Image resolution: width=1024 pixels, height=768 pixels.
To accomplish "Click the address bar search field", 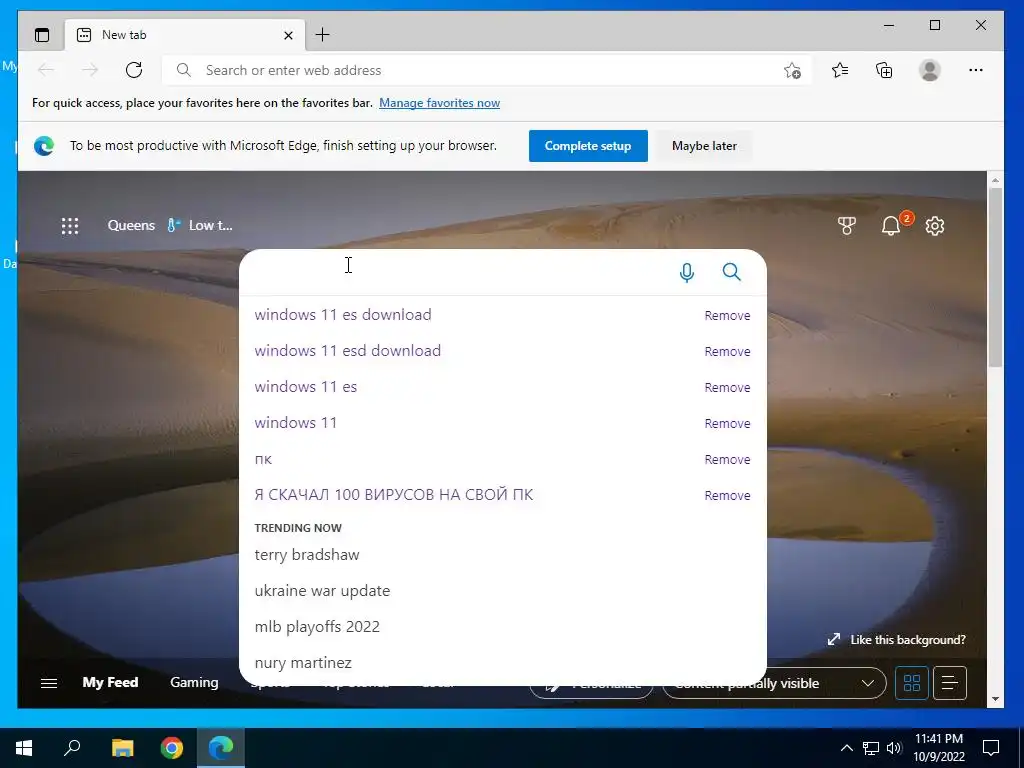I will point(487,70).
